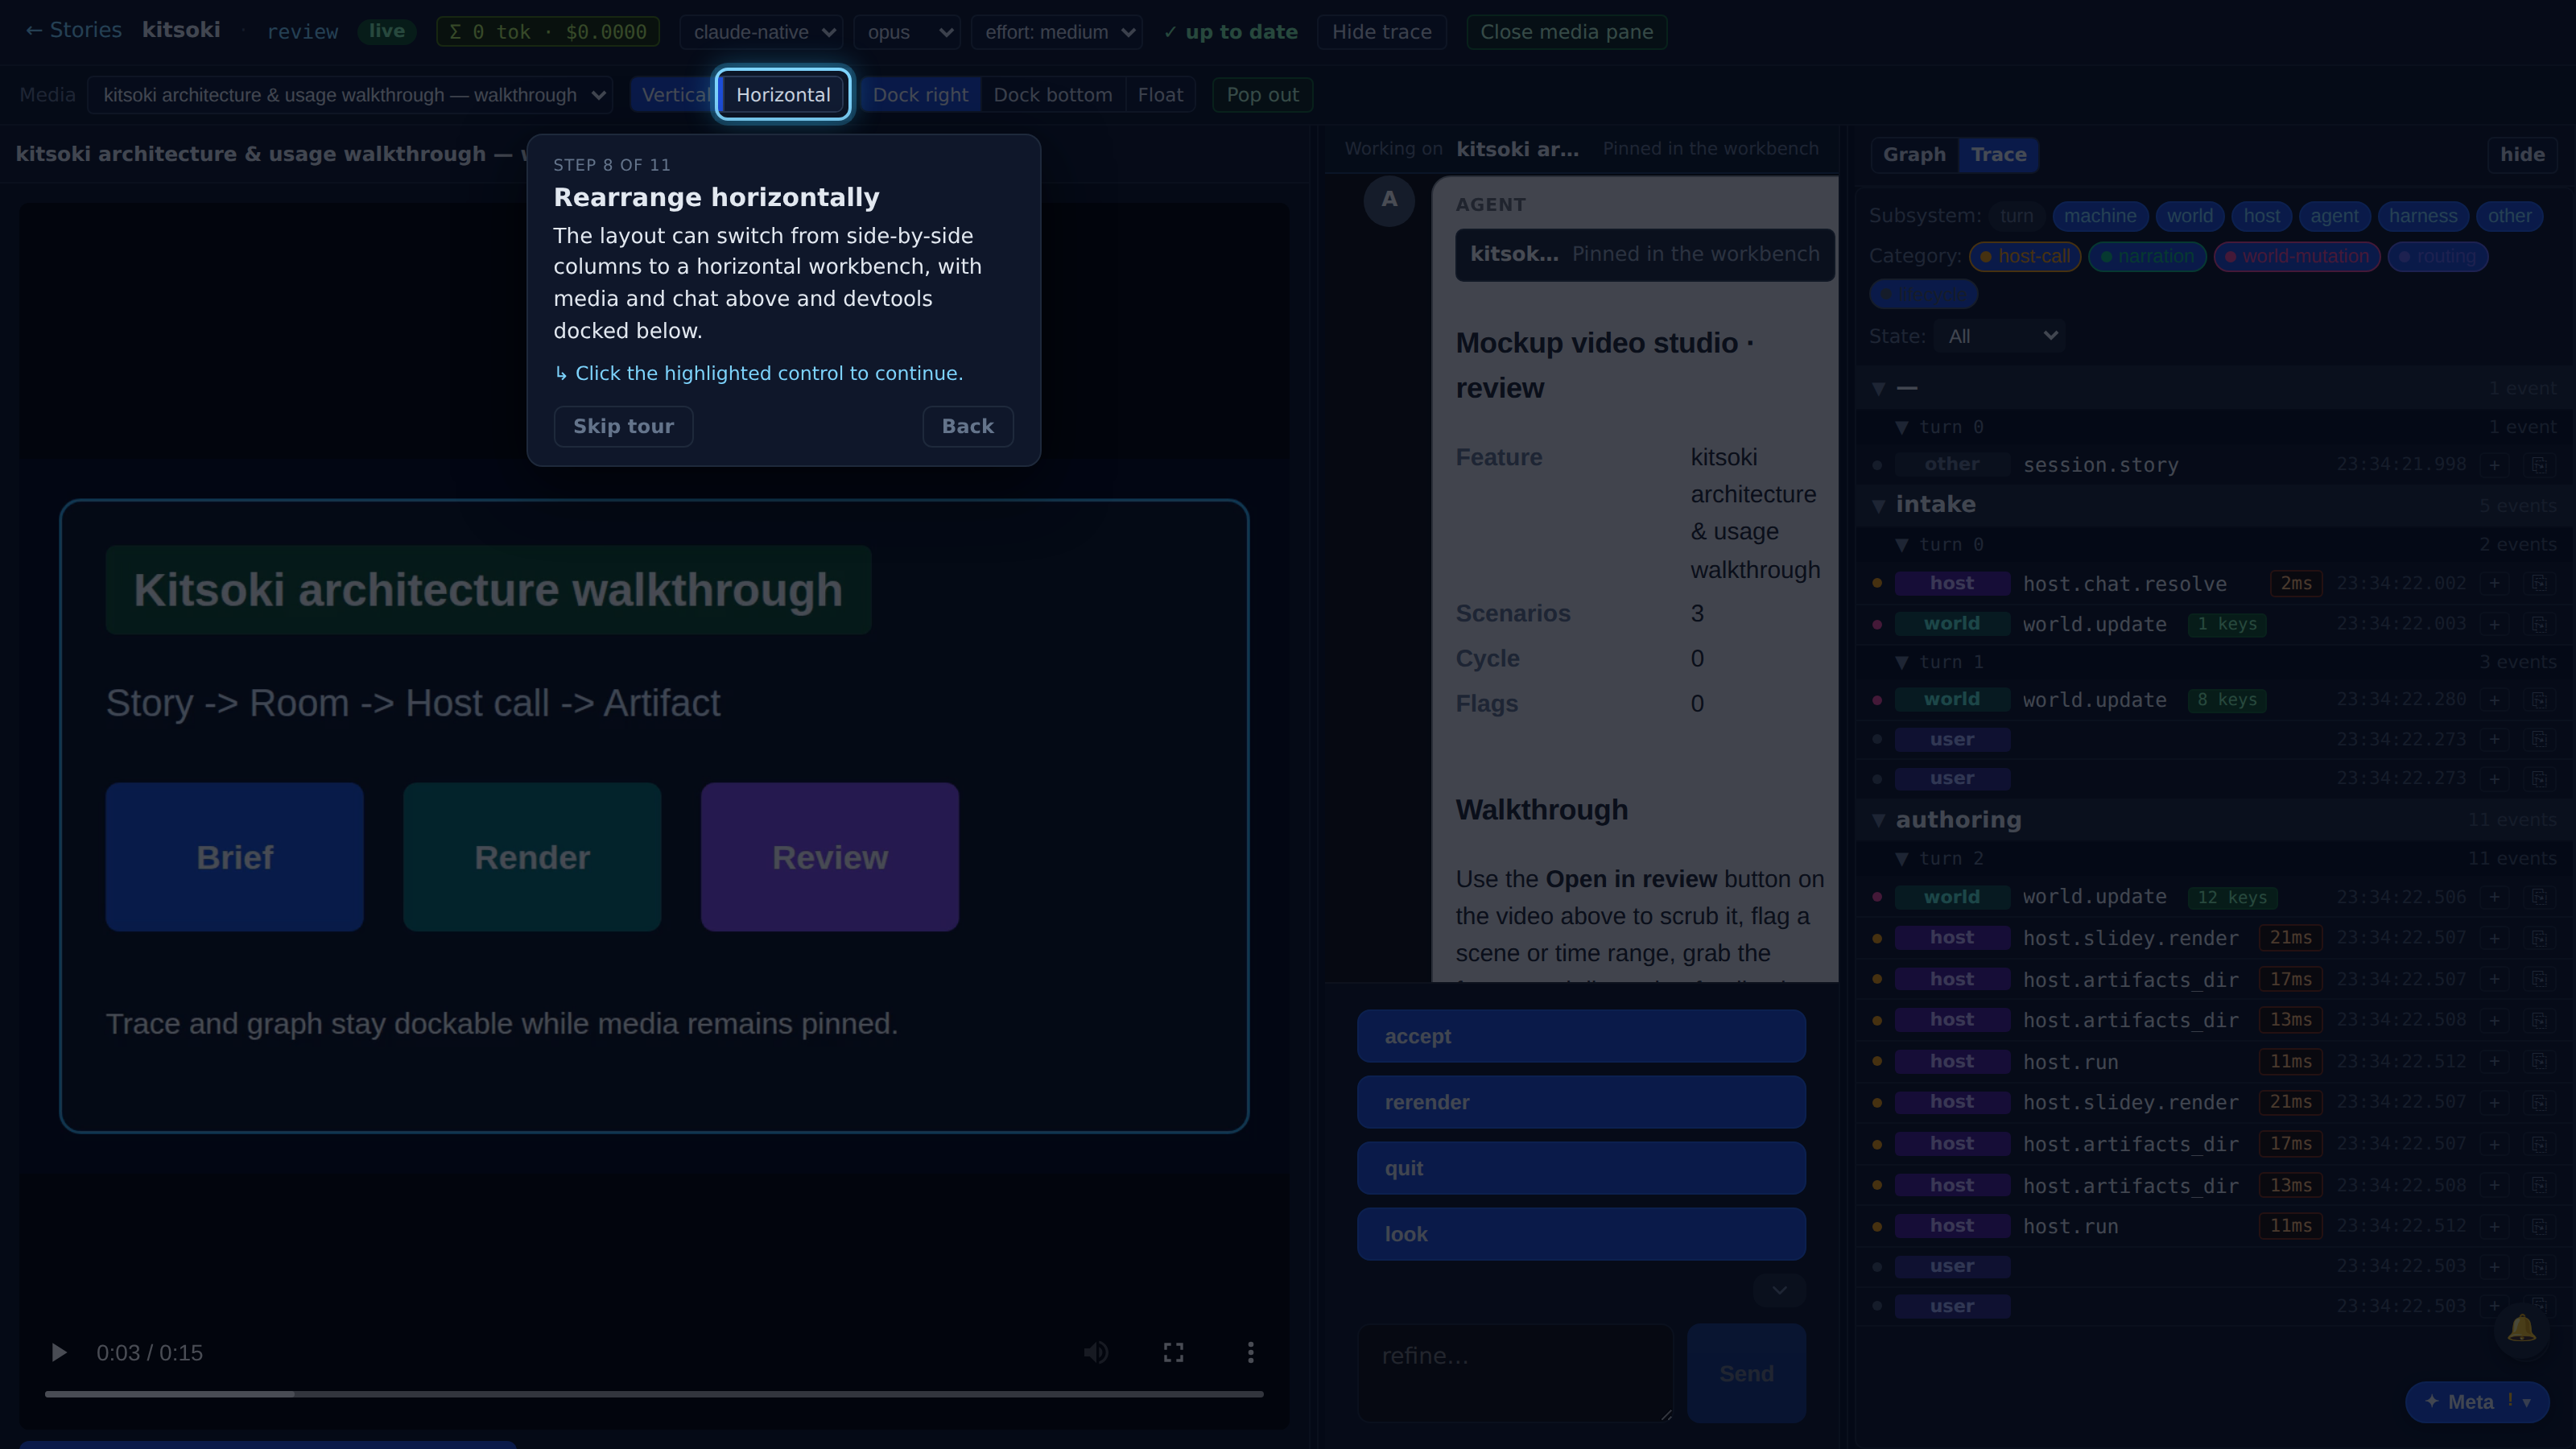This screenshot has height=1449, width=2576.
Task: Focus the refine text input
Action: [1514, 1372]
